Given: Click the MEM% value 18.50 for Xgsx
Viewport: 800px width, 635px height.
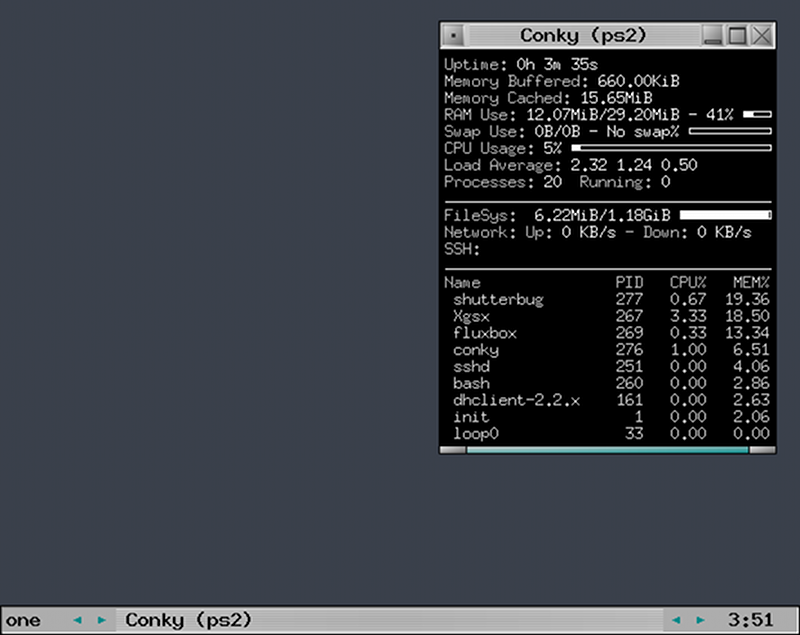Looking at the screenshot, I should coord(747,316).
